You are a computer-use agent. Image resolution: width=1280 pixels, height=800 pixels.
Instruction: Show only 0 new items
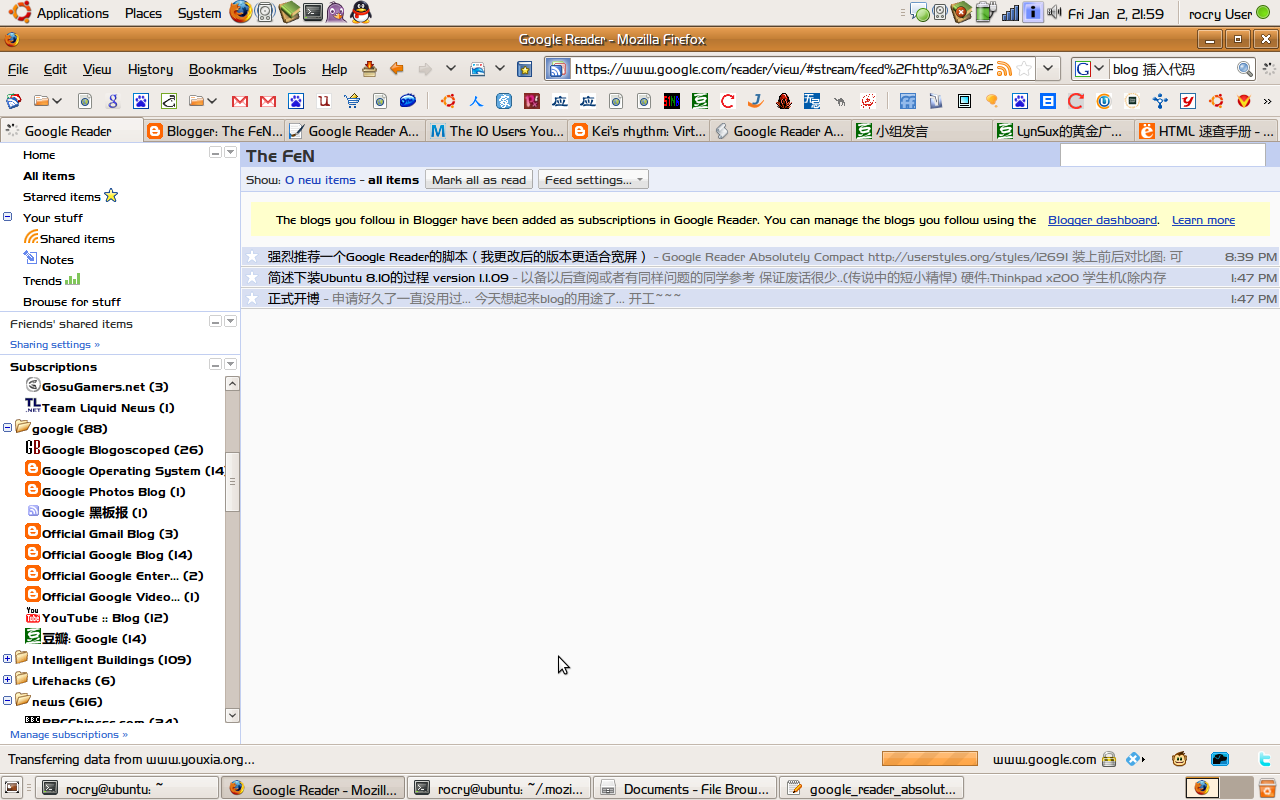click(320, 180)
